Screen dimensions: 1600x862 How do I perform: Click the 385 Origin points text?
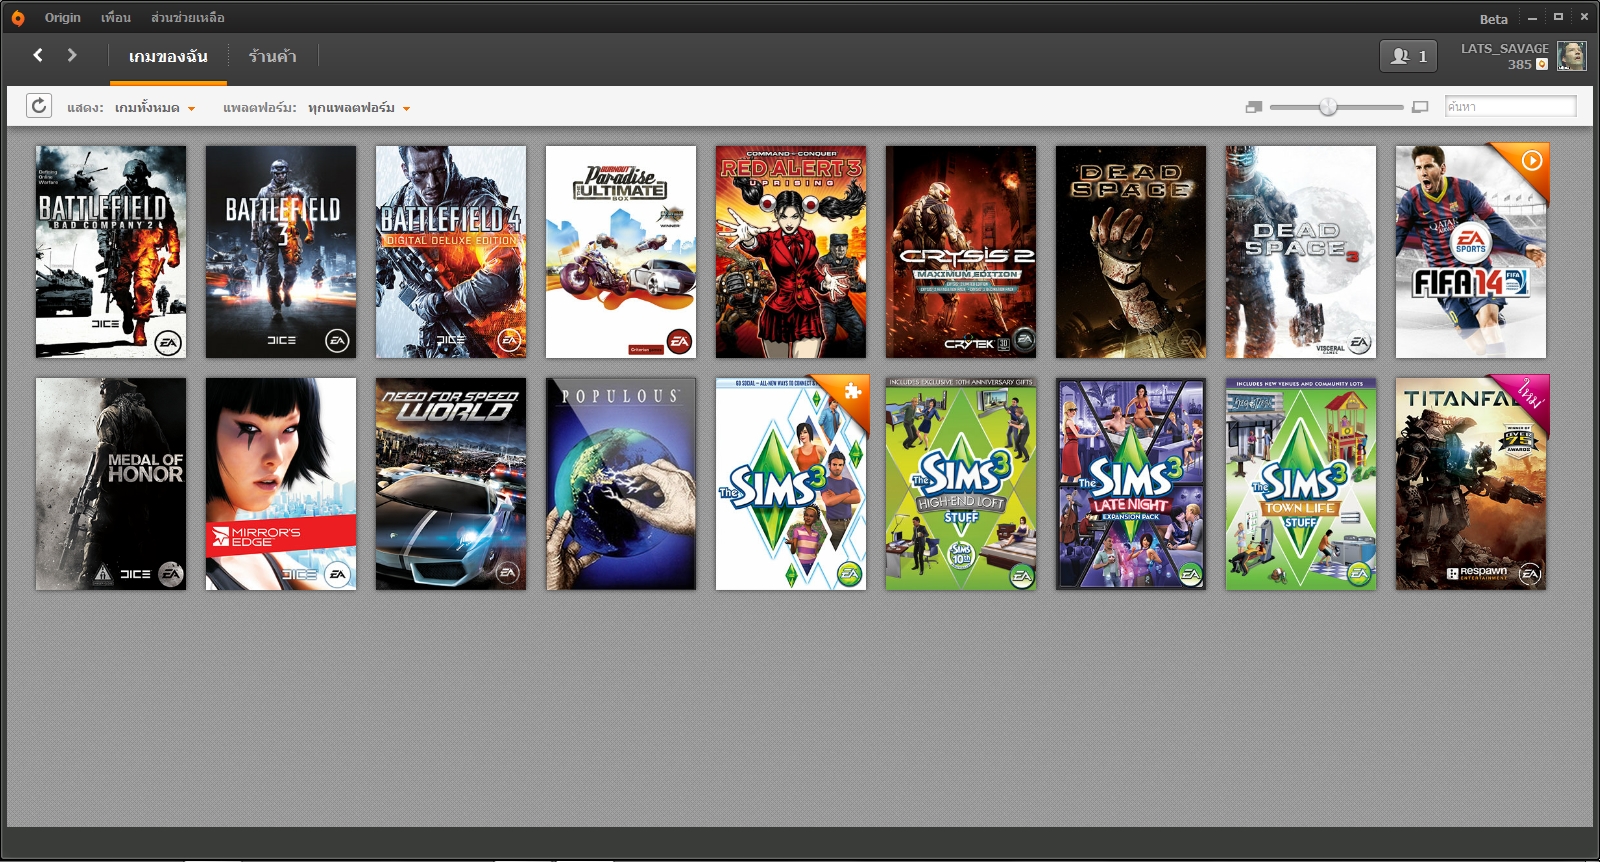[x=1519, y=64]
